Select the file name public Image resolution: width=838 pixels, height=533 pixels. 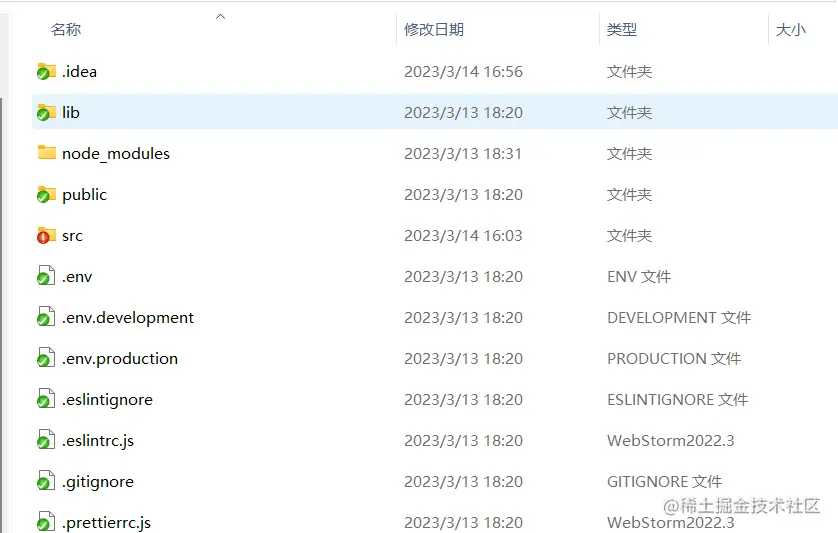tap(84, 195)
